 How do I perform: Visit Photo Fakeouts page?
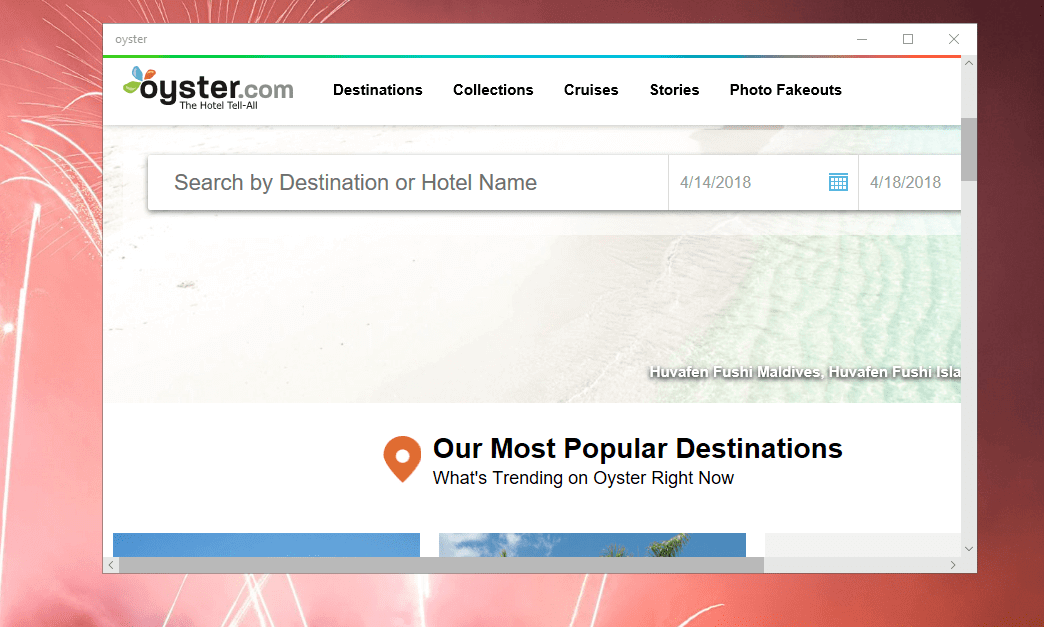tap(786, 90)
